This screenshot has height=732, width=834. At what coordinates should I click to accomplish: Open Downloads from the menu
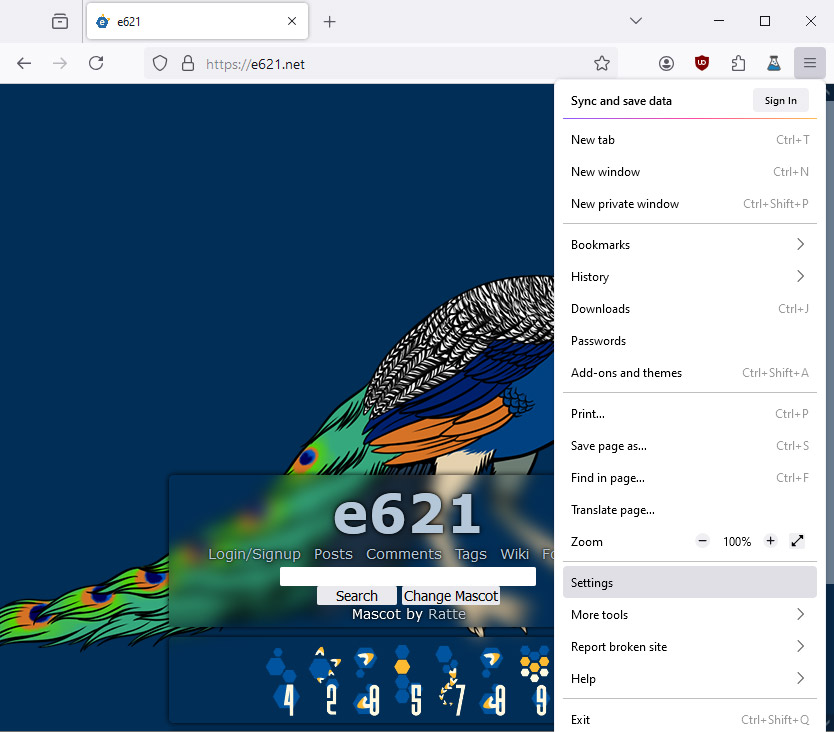689,309
